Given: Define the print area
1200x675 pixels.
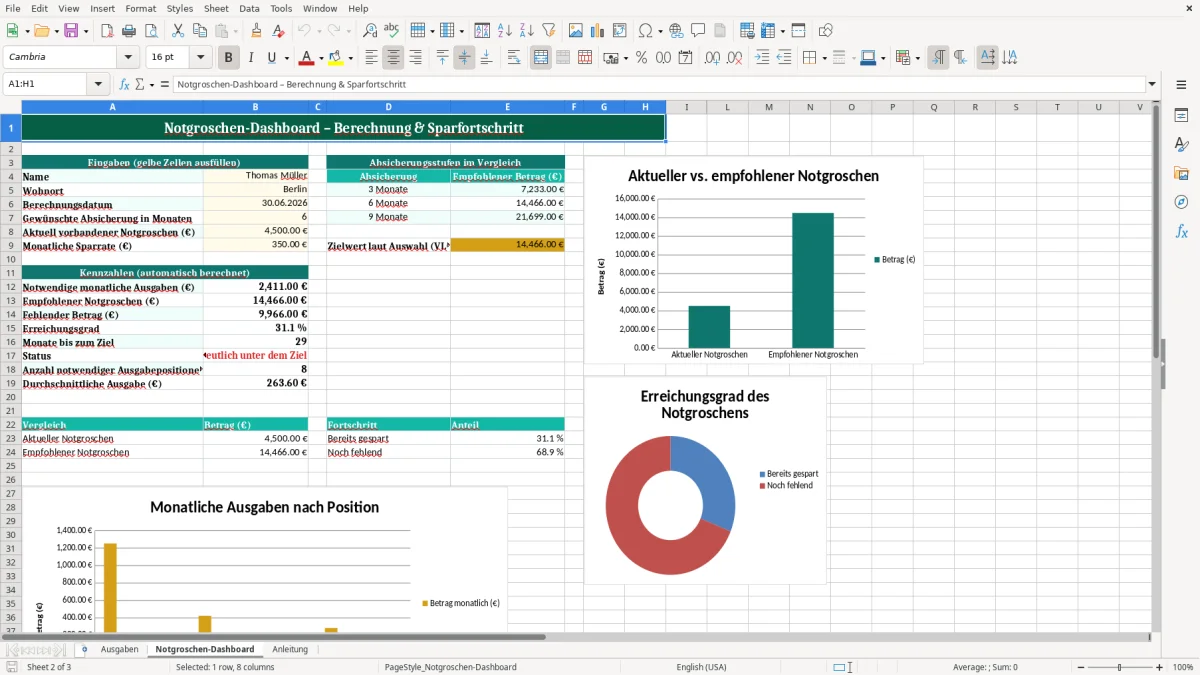Looking at the screenshot, I should pyautogui.click(x=748, y=31).
